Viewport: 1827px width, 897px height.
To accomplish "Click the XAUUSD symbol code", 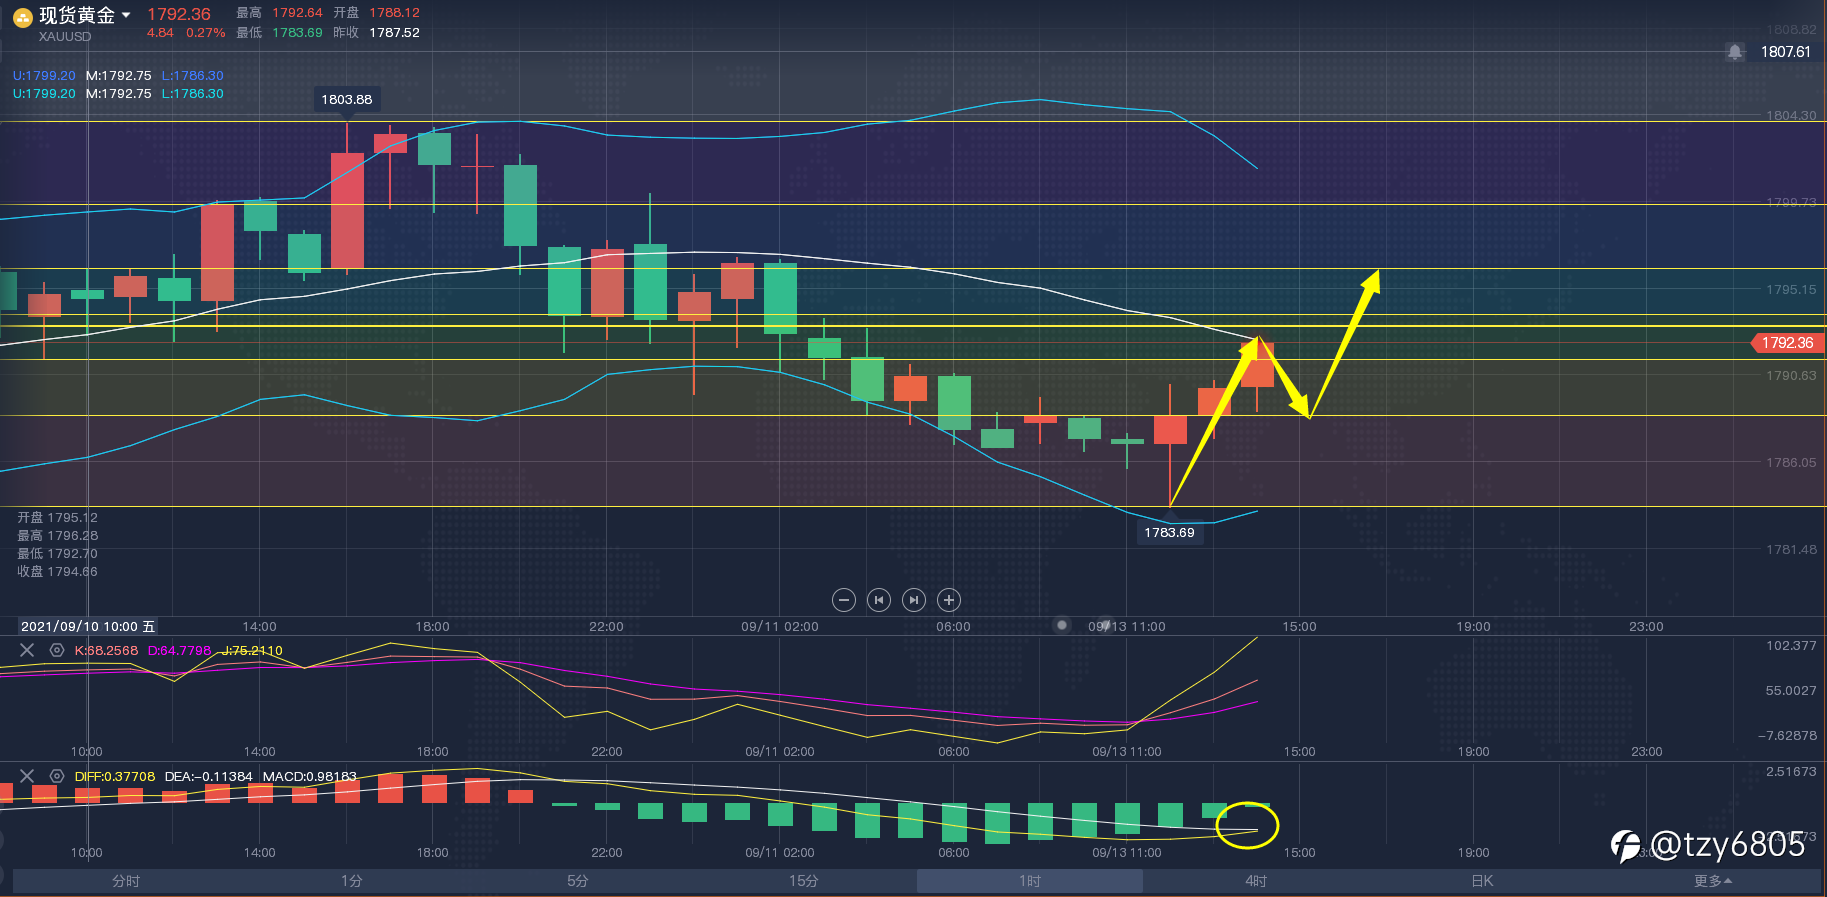I will 65,37.
